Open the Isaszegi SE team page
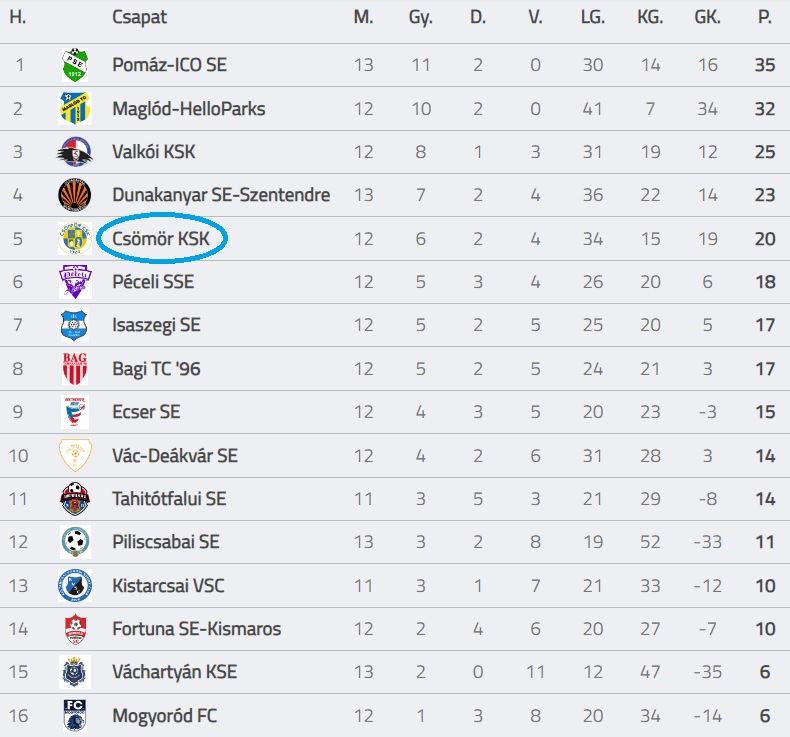Screen dimensions: 790x737 tap(156, 325)
